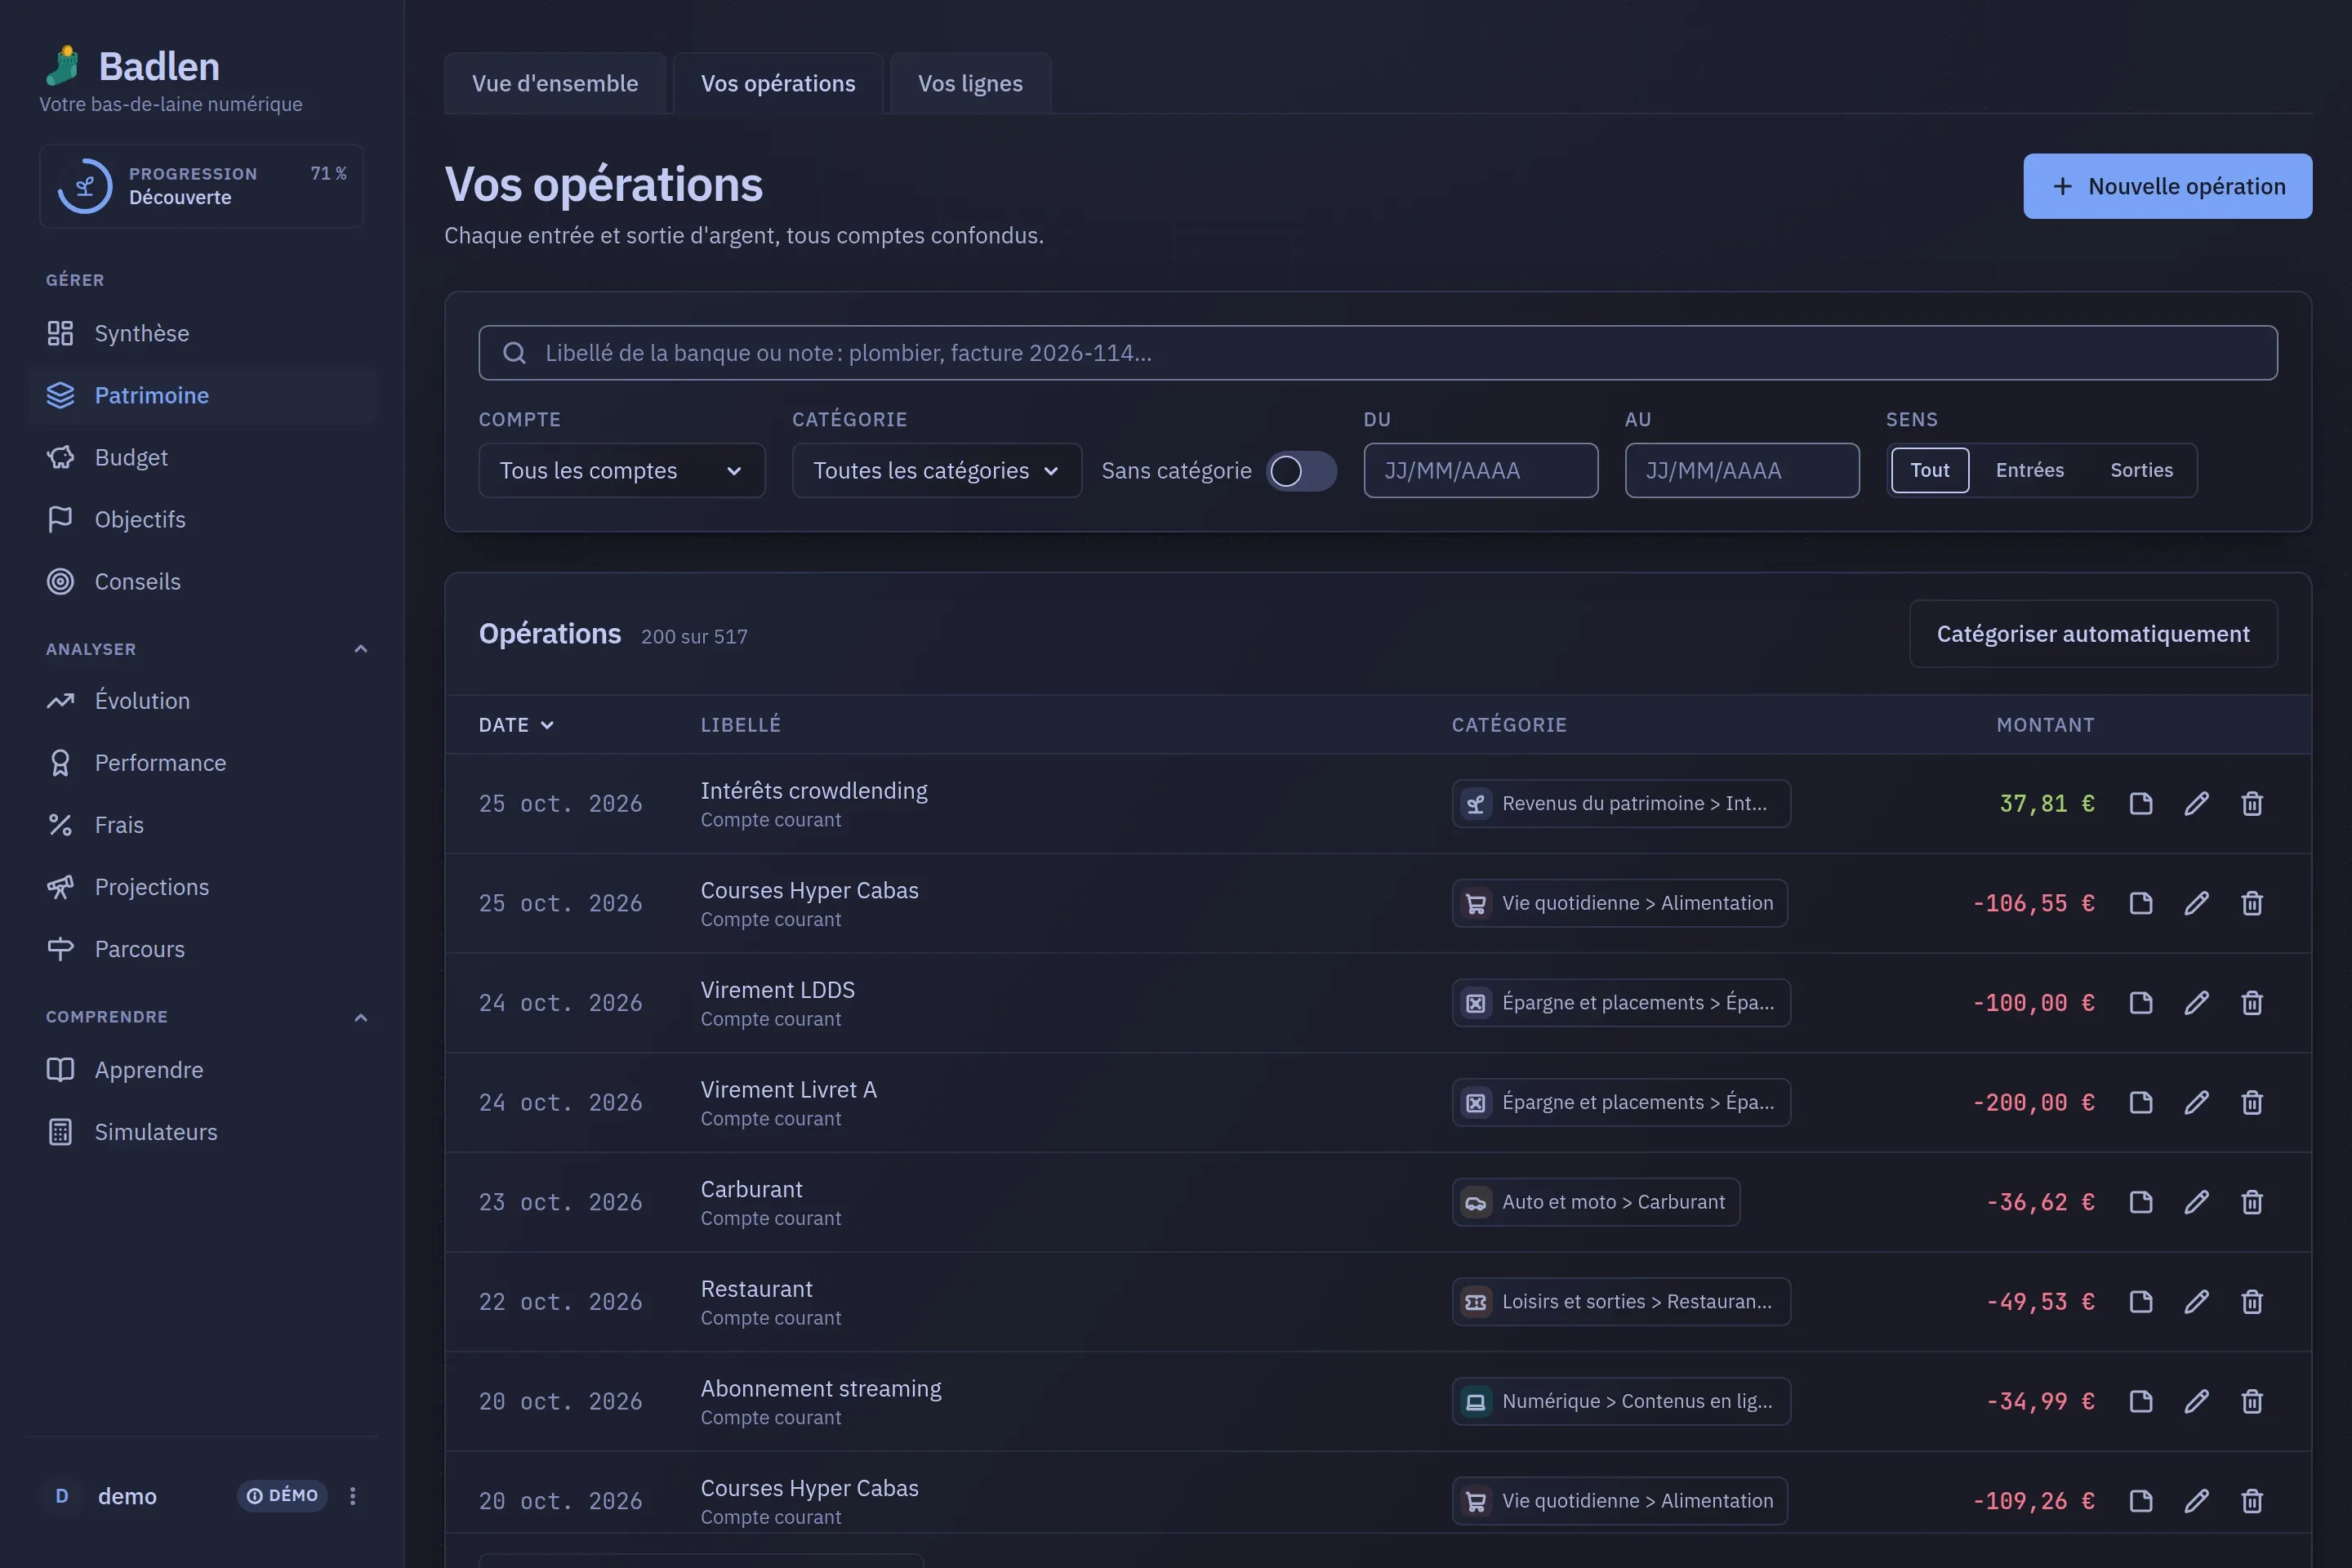Viewport: 2352px width, 1568px height.
Task: Click the Progression Découverte 71 % indicator
Action: tap(202, 186)
